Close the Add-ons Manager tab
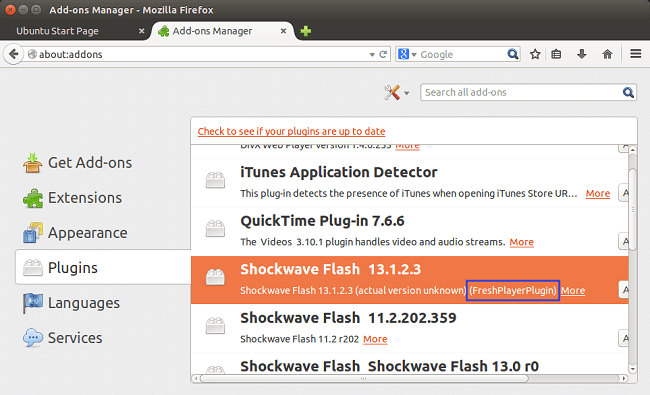The height and width of the screenshot is (395, 650). (283, 31)
